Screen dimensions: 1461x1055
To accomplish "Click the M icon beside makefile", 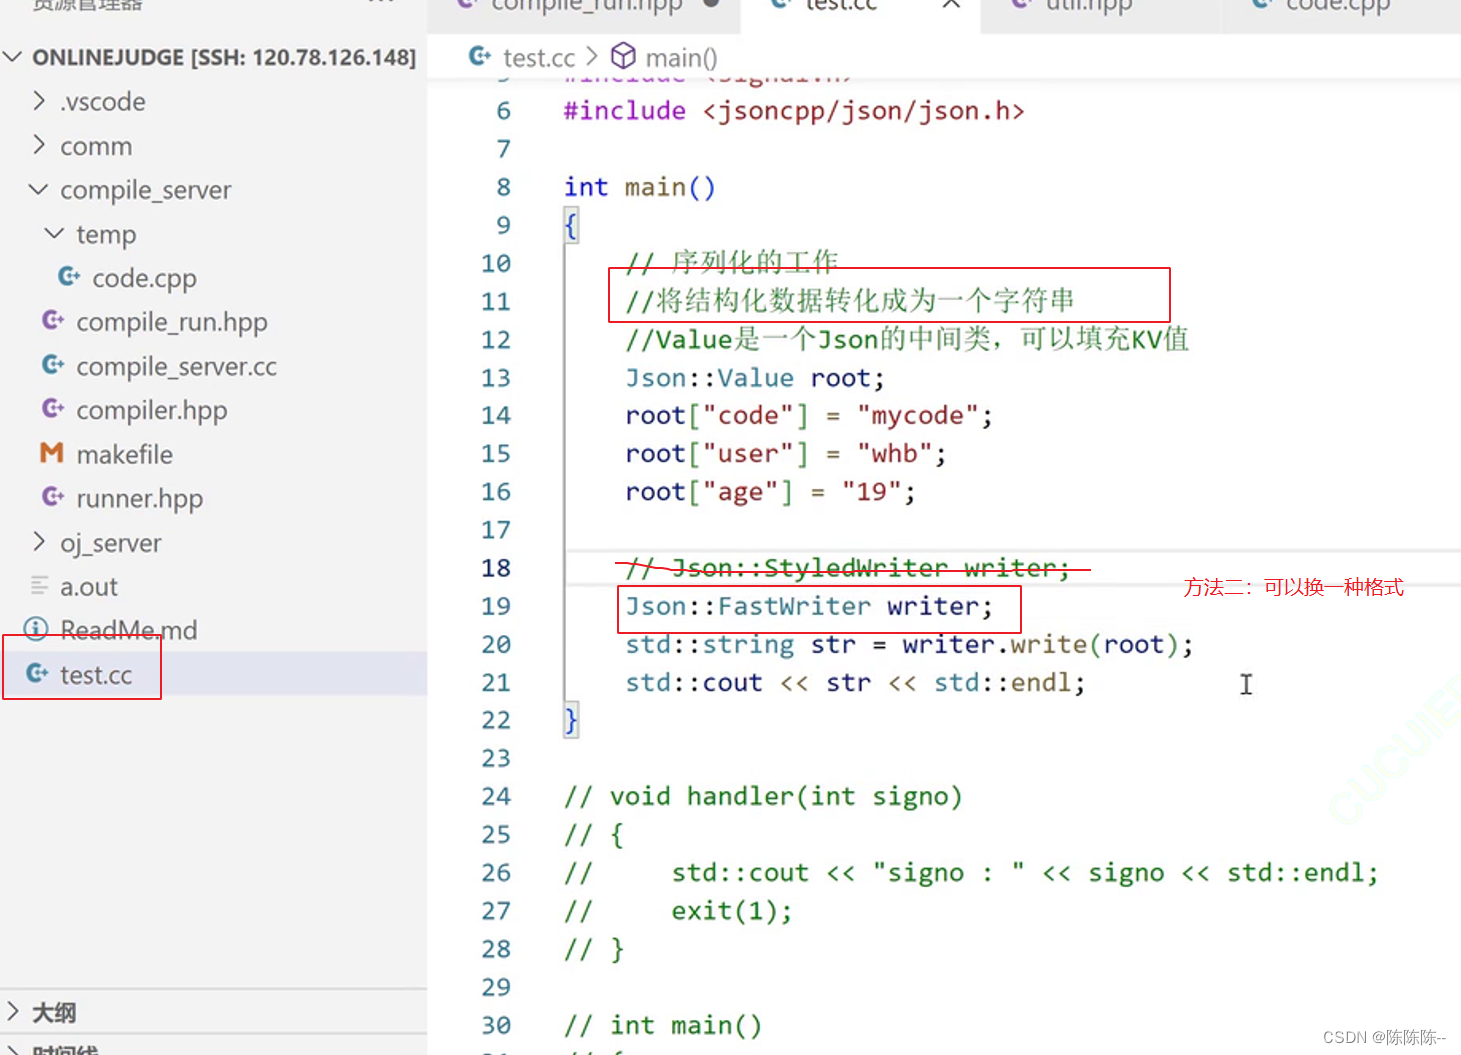I will 52,453.
